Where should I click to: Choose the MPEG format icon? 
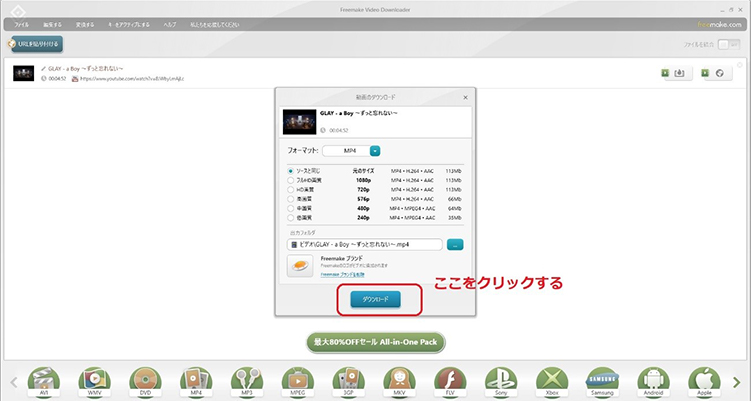[297, 383]
